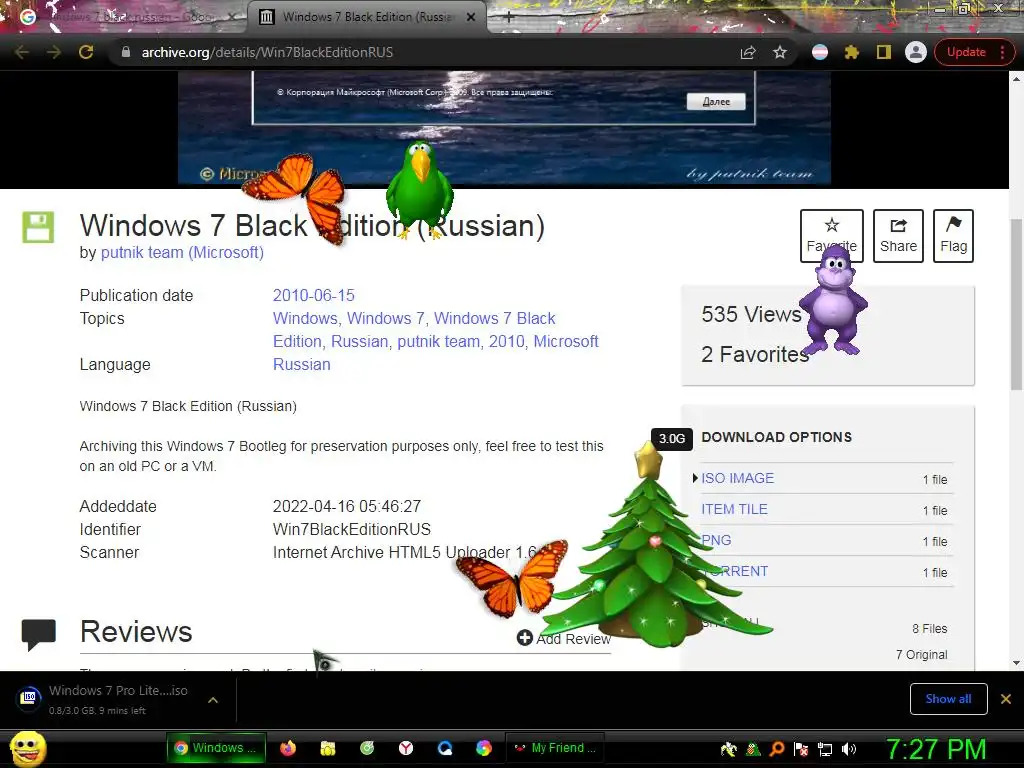Show all downloads
This screenshot has width=1024, height=768.
click(x=948, y=699)
